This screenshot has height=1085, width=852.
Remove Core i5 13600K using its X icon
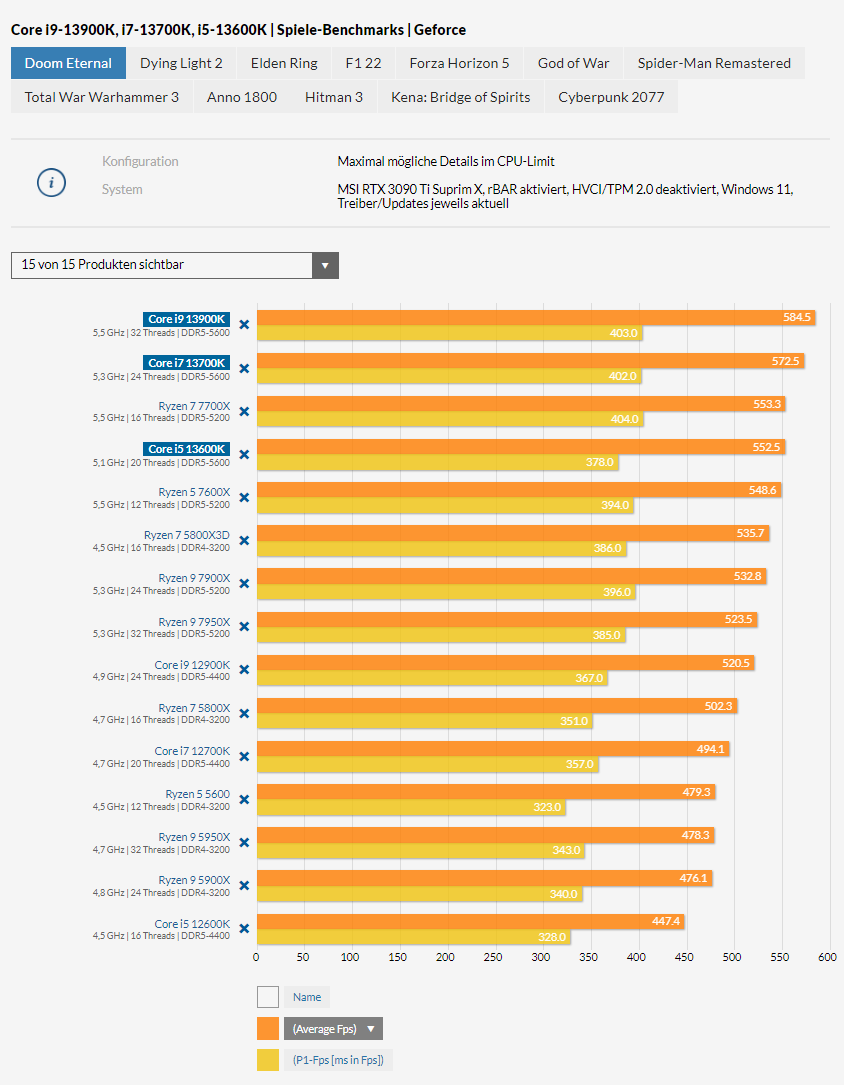pos(244,454)
